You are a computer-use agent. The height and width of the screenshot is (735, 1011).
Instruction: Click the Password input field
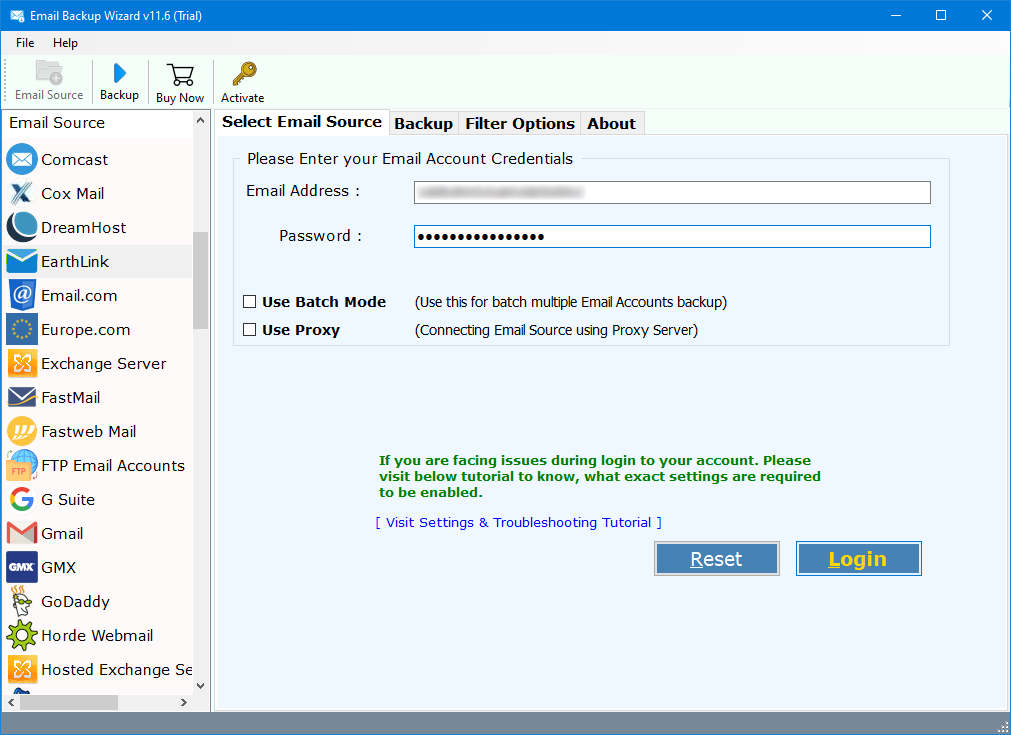click(x=672, y=237)
